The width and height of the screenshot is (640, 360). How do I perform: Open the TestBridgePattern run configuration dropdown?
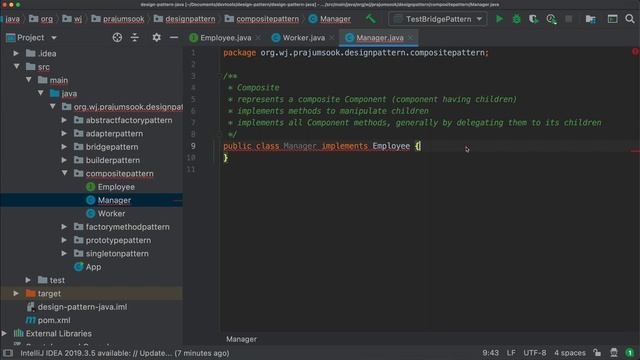point(438,19)
